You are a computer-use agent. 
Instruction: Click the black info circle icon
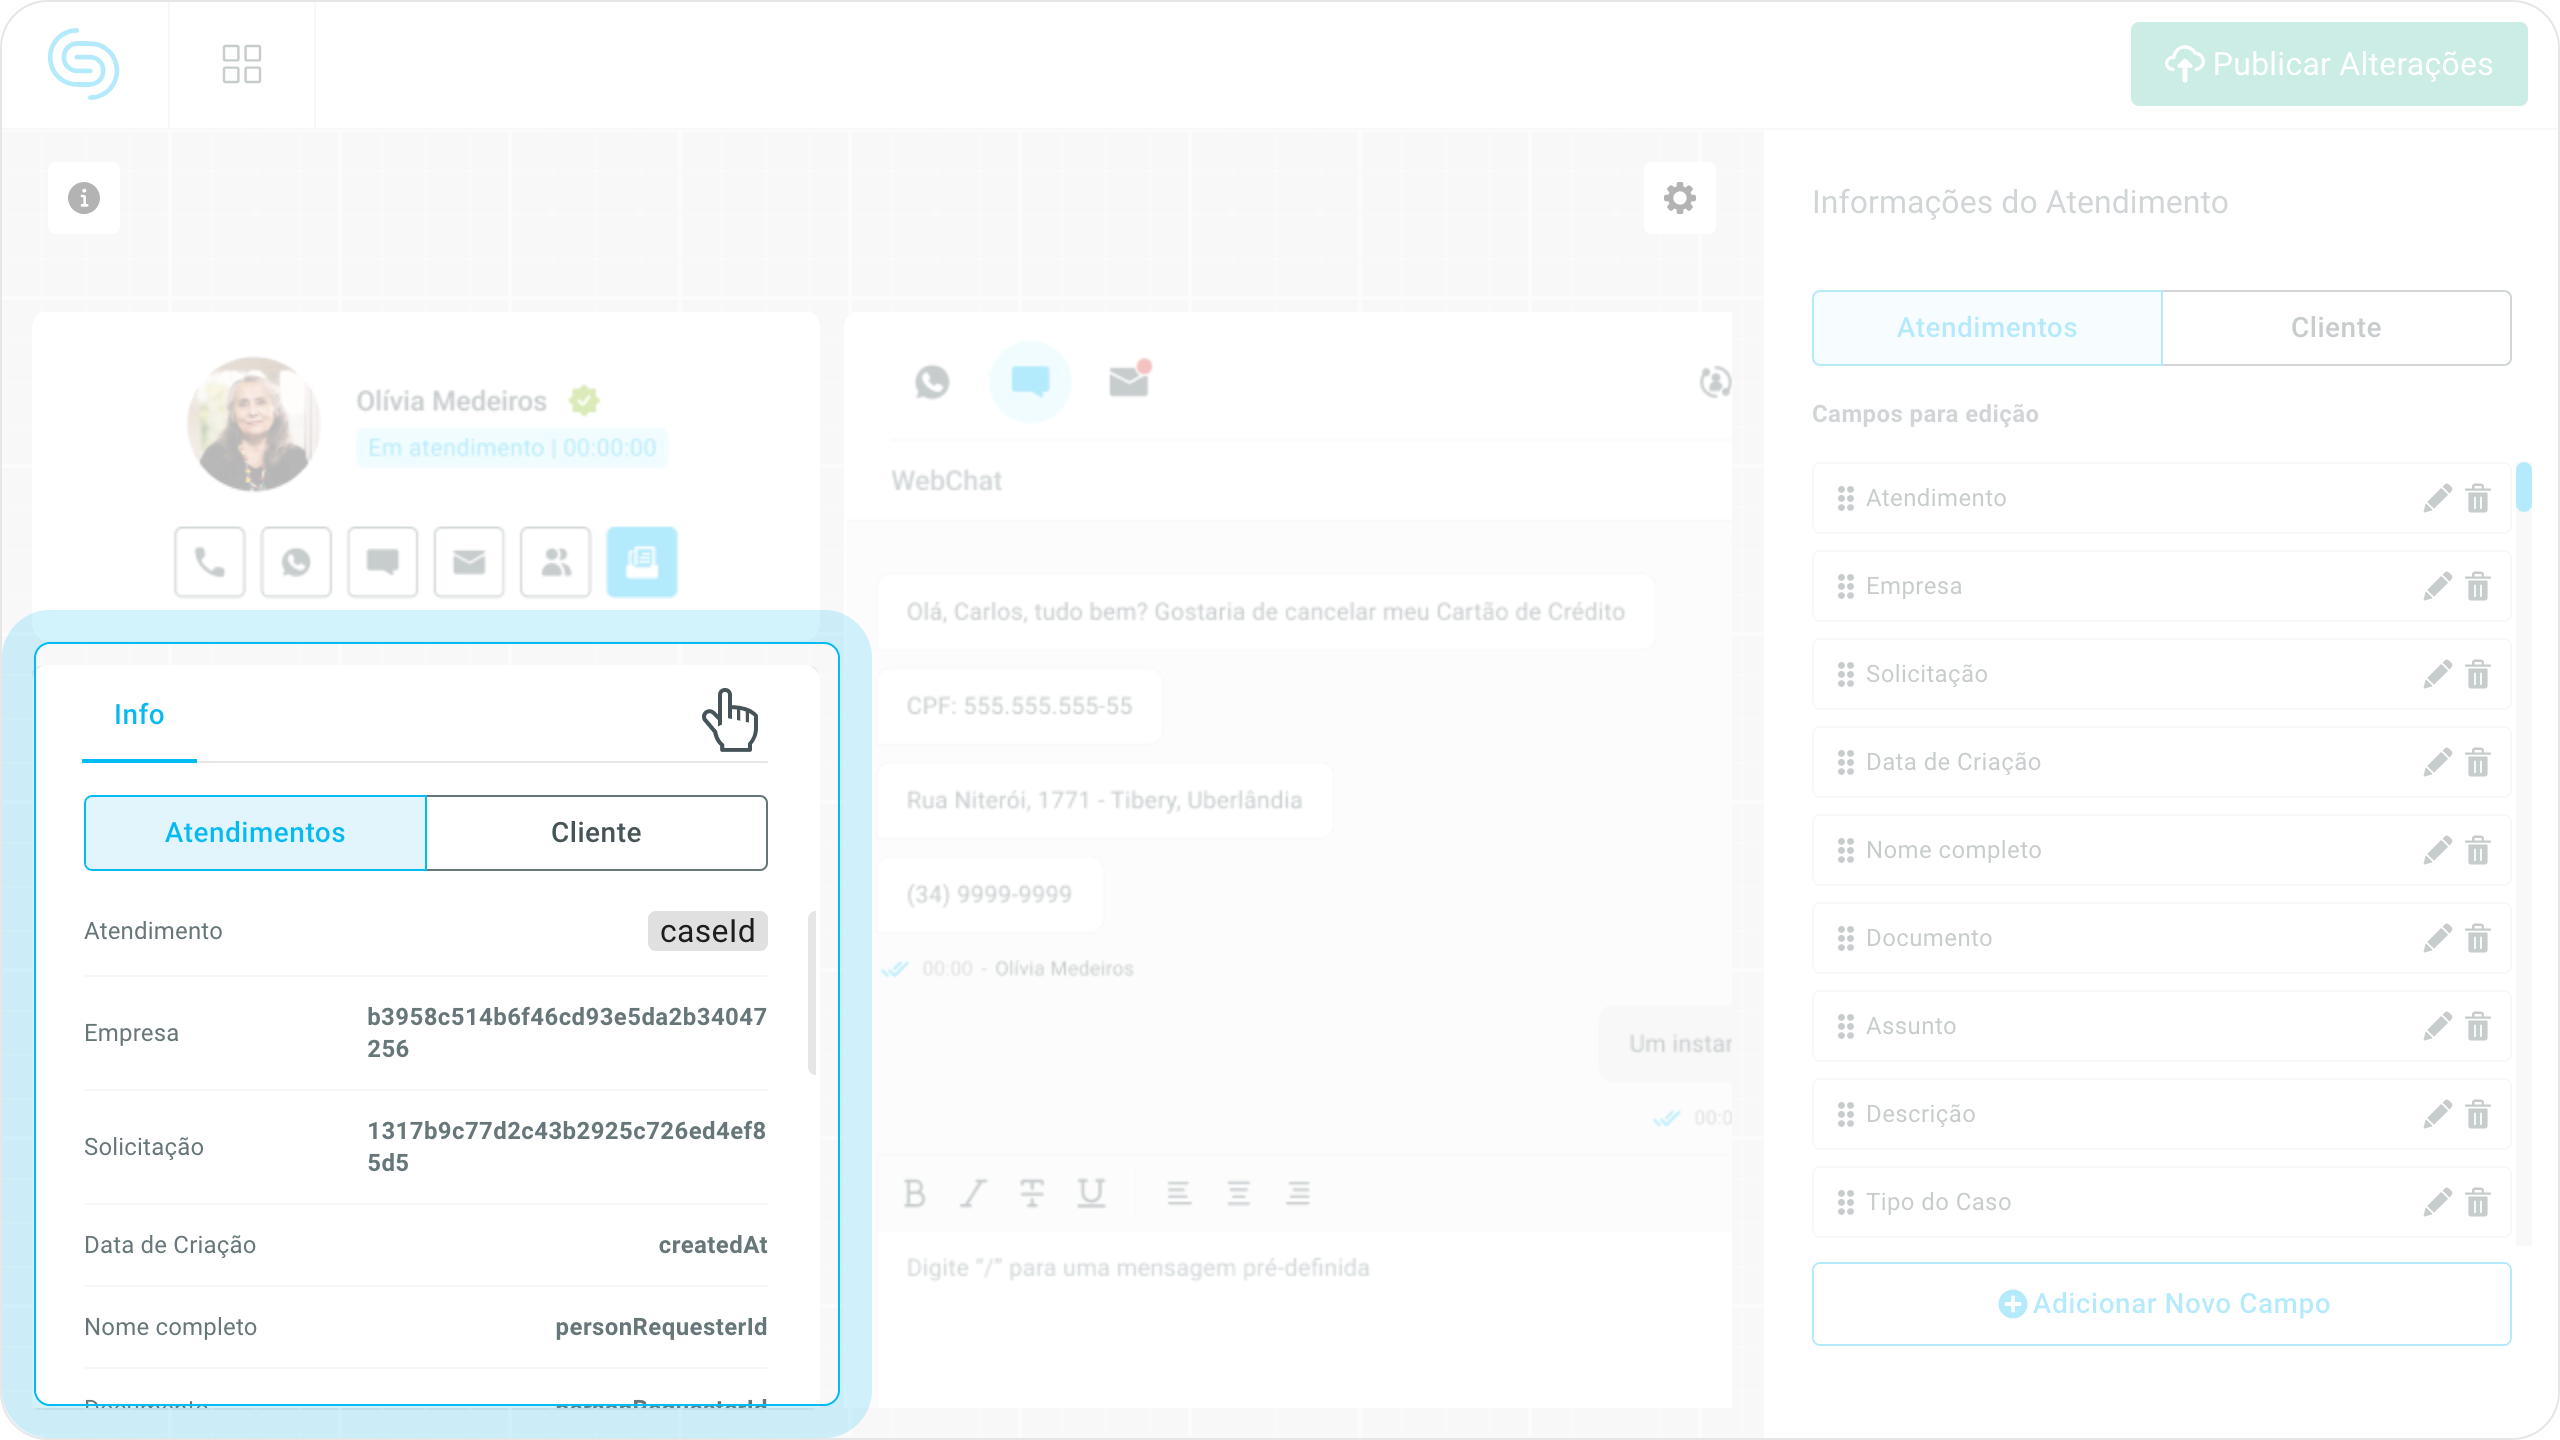click(84, 198)
